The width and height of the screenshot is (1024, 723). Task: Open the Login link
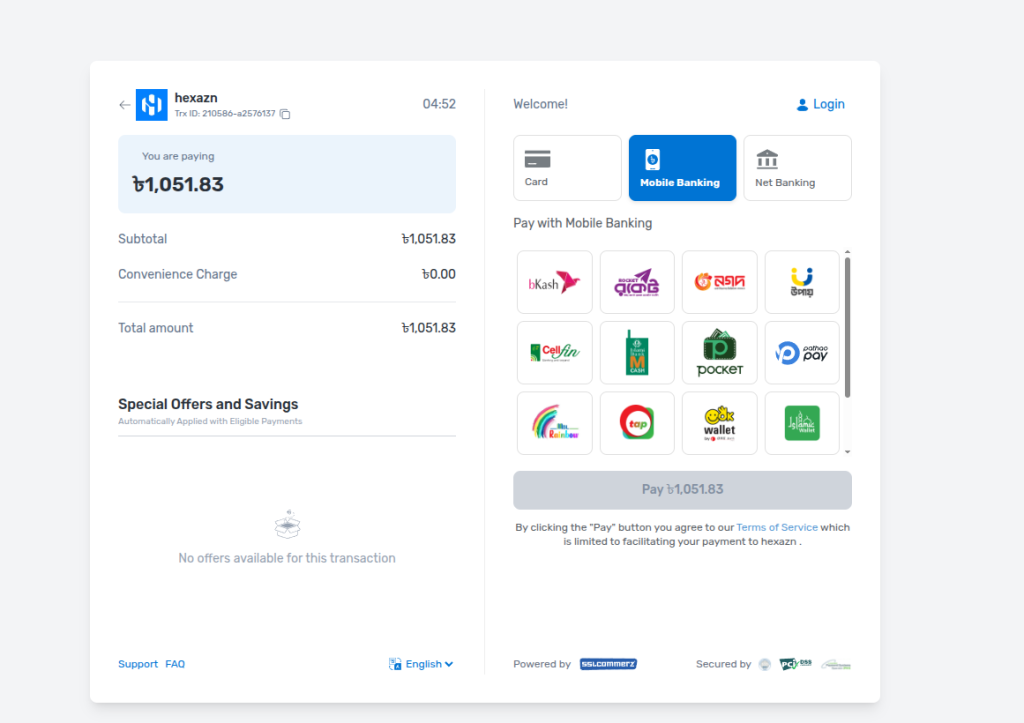point(821,104)
